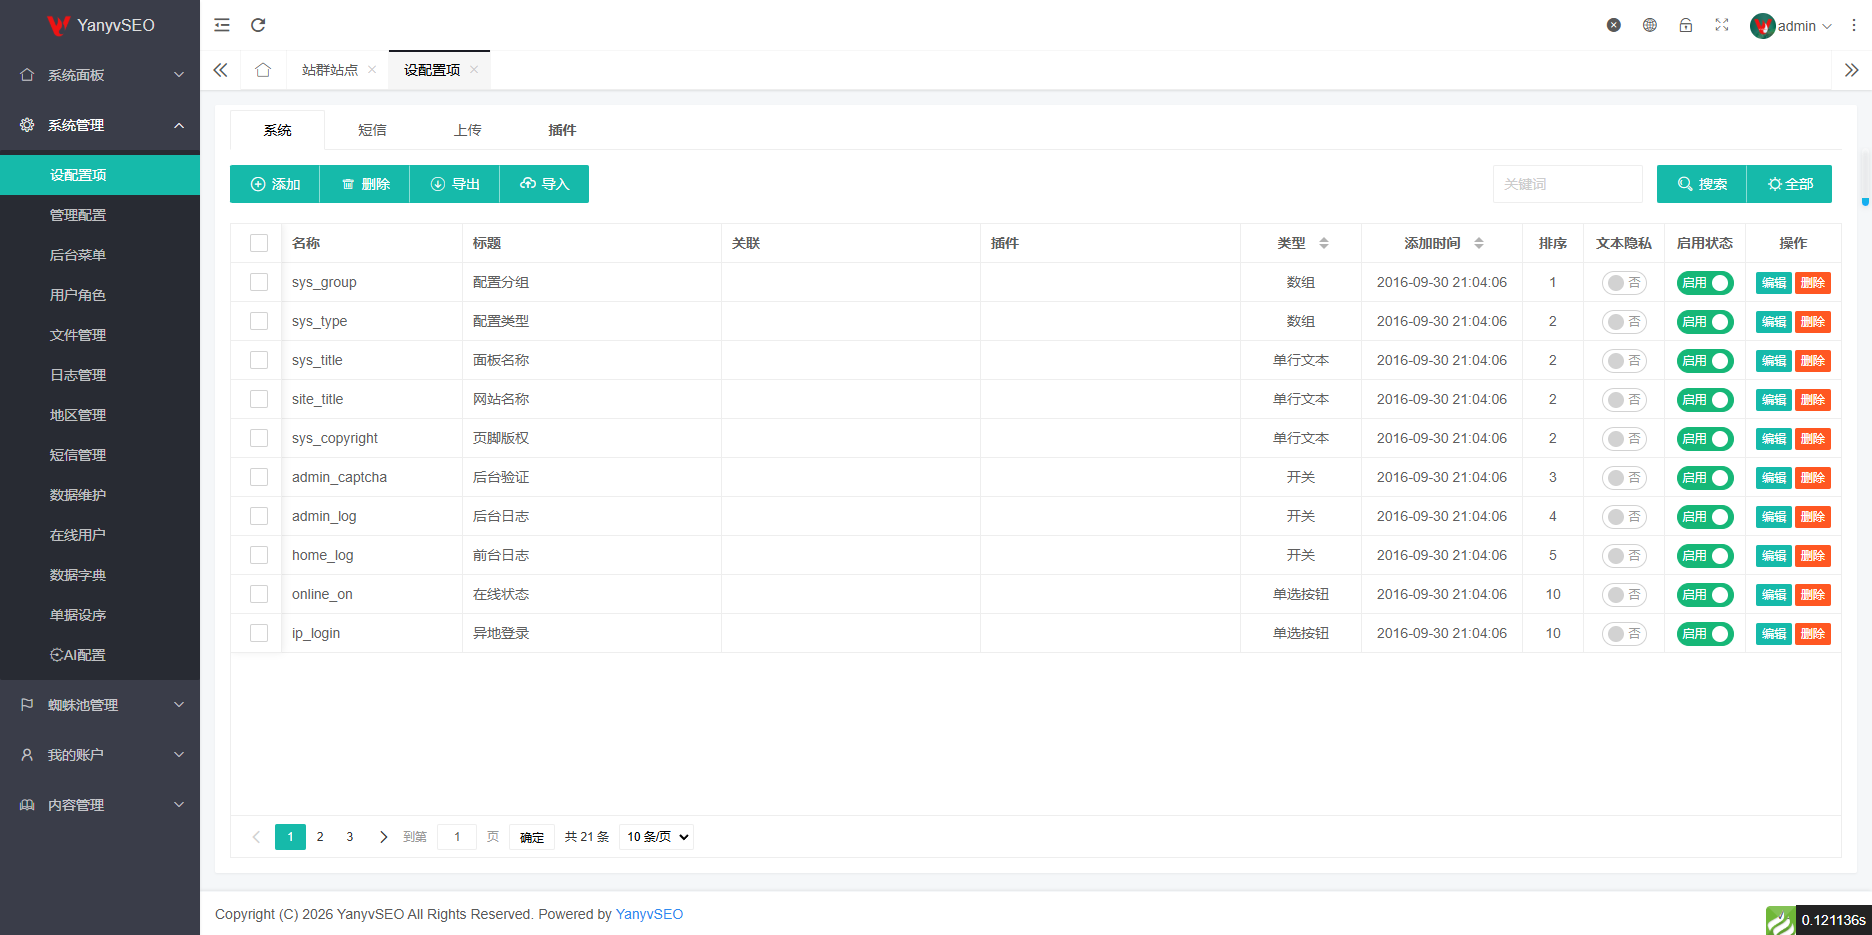
Task: Collapse the sidebar menu icon
Action: [x=222, y=25]
